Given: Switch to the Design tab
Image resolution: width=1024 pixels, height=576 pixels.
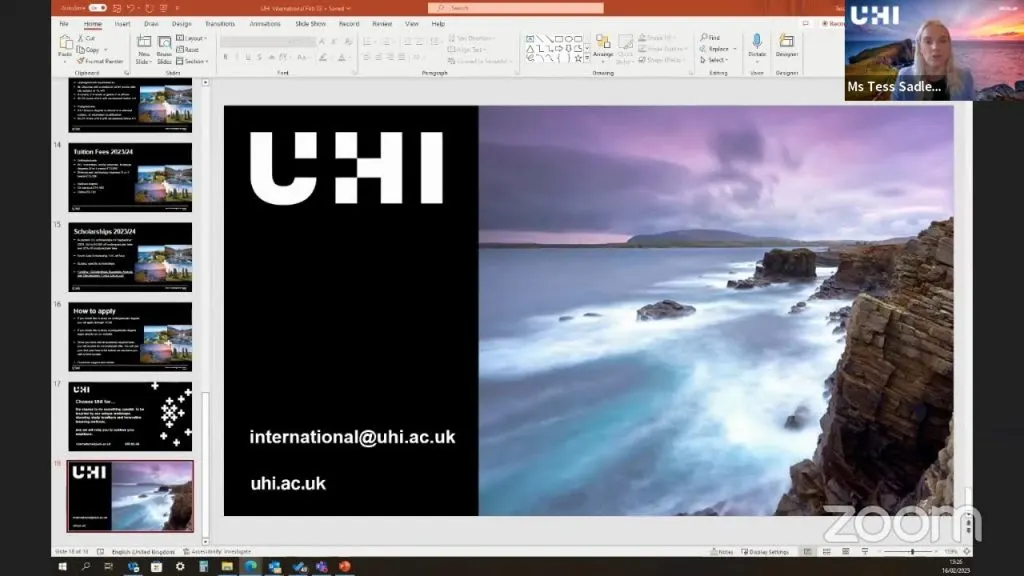Looking at the screenshot, I should tap(182, 24).
